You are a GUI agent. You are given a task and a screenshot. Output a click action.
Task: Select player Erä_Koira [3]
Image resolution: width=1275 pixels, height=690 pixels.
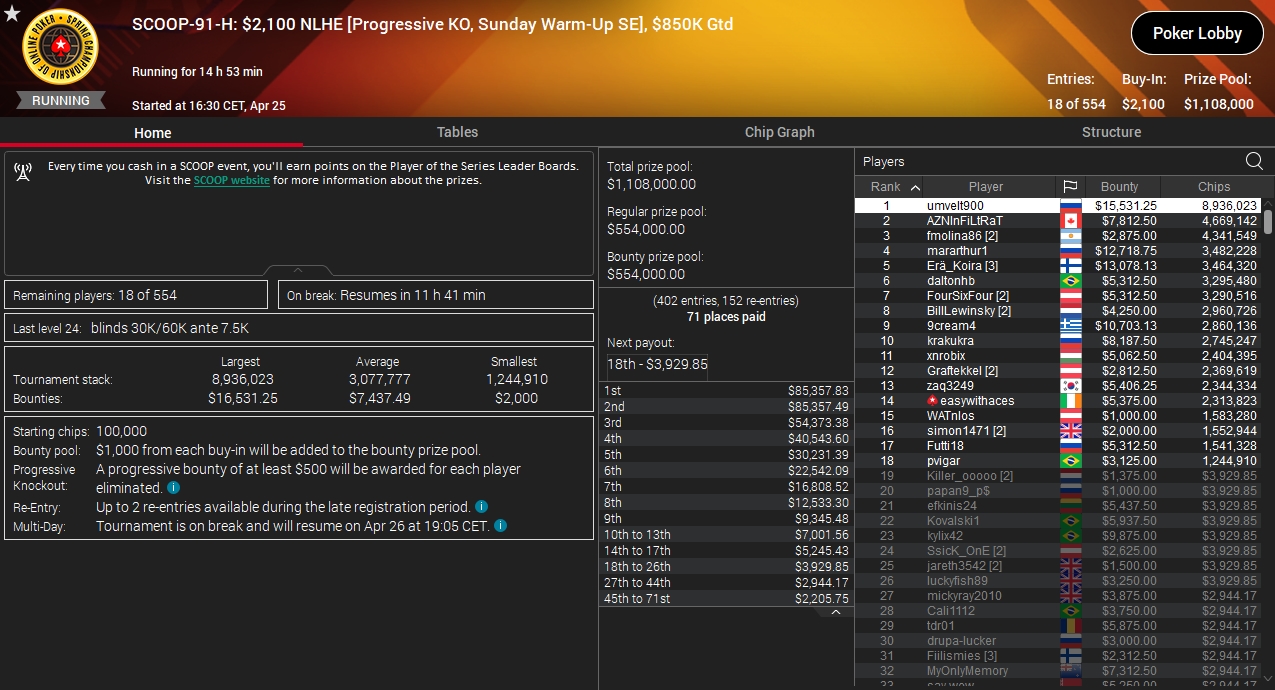[1058, 266]
